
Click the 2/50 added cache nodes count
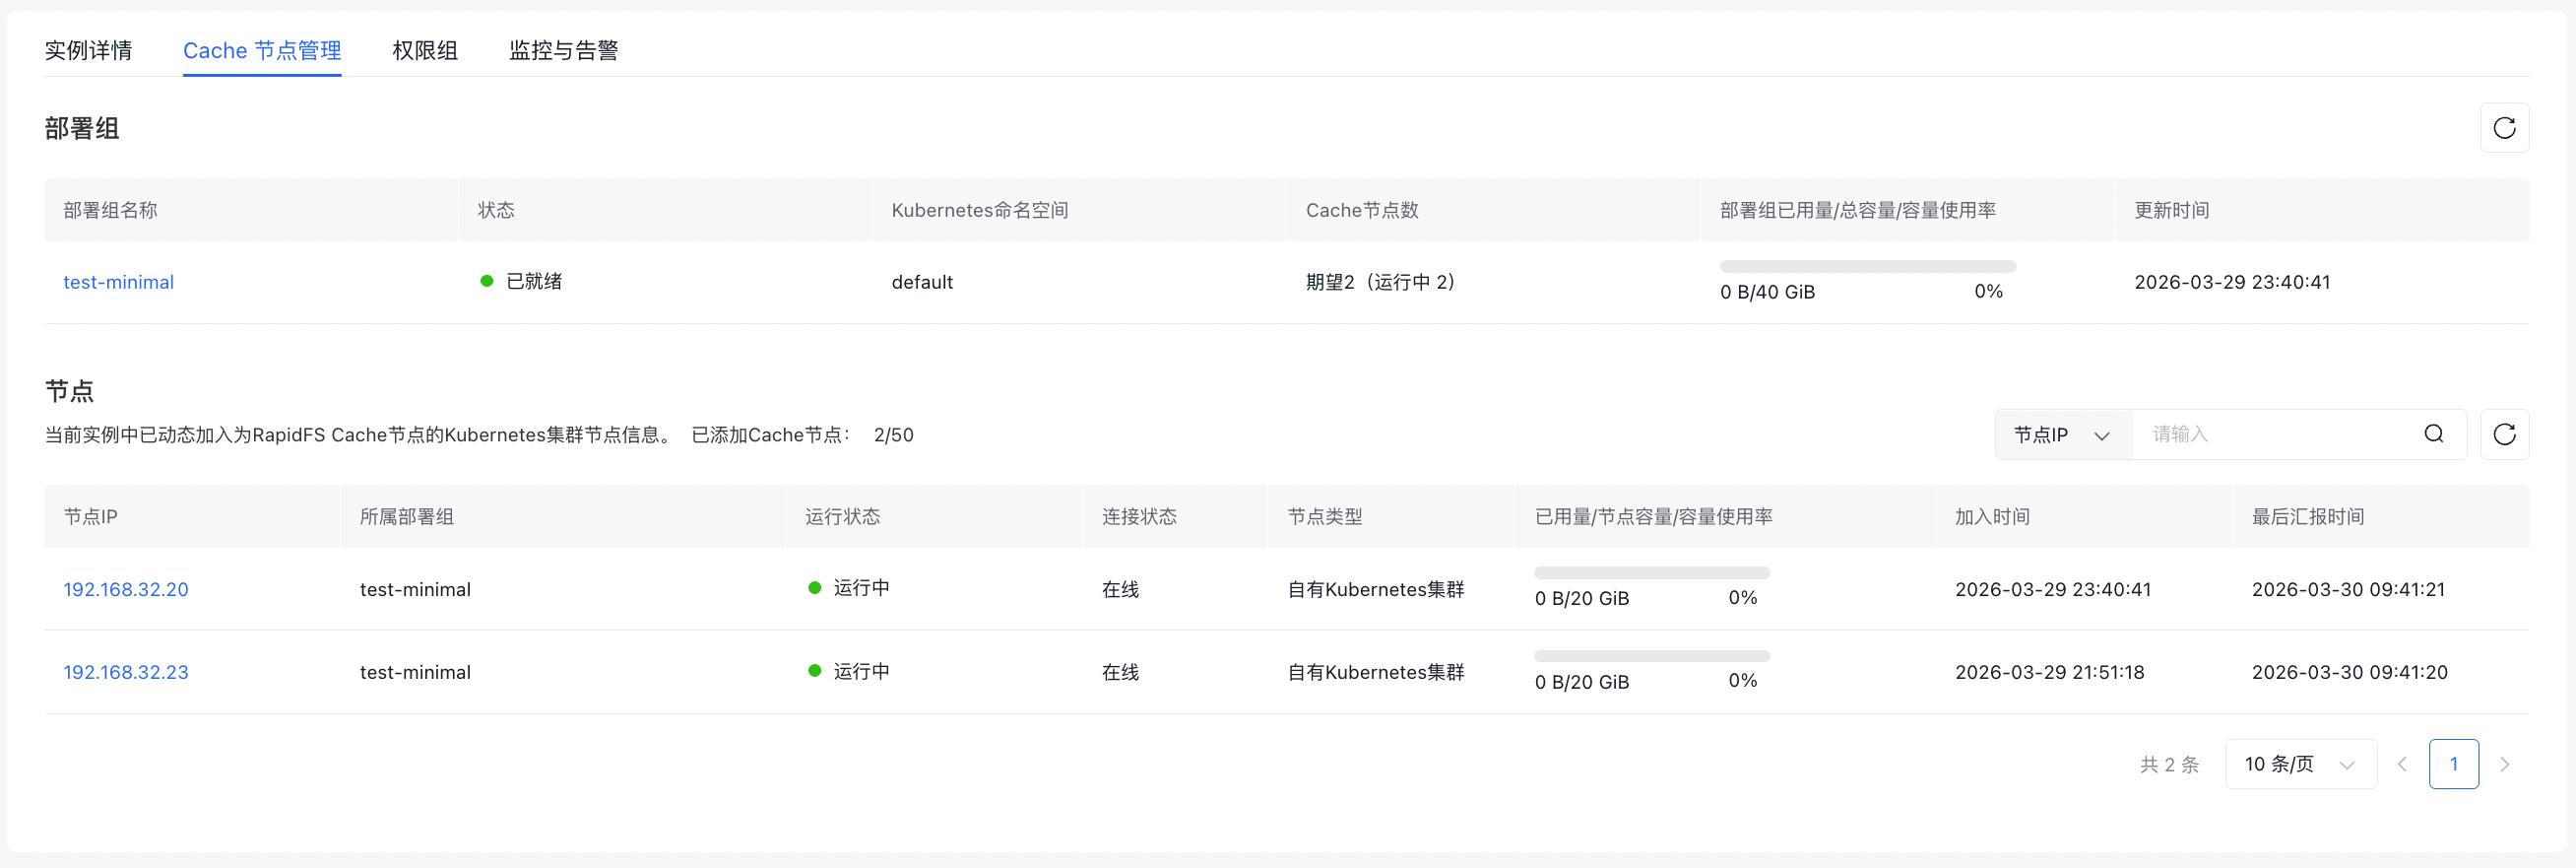[x=893, y=435]
